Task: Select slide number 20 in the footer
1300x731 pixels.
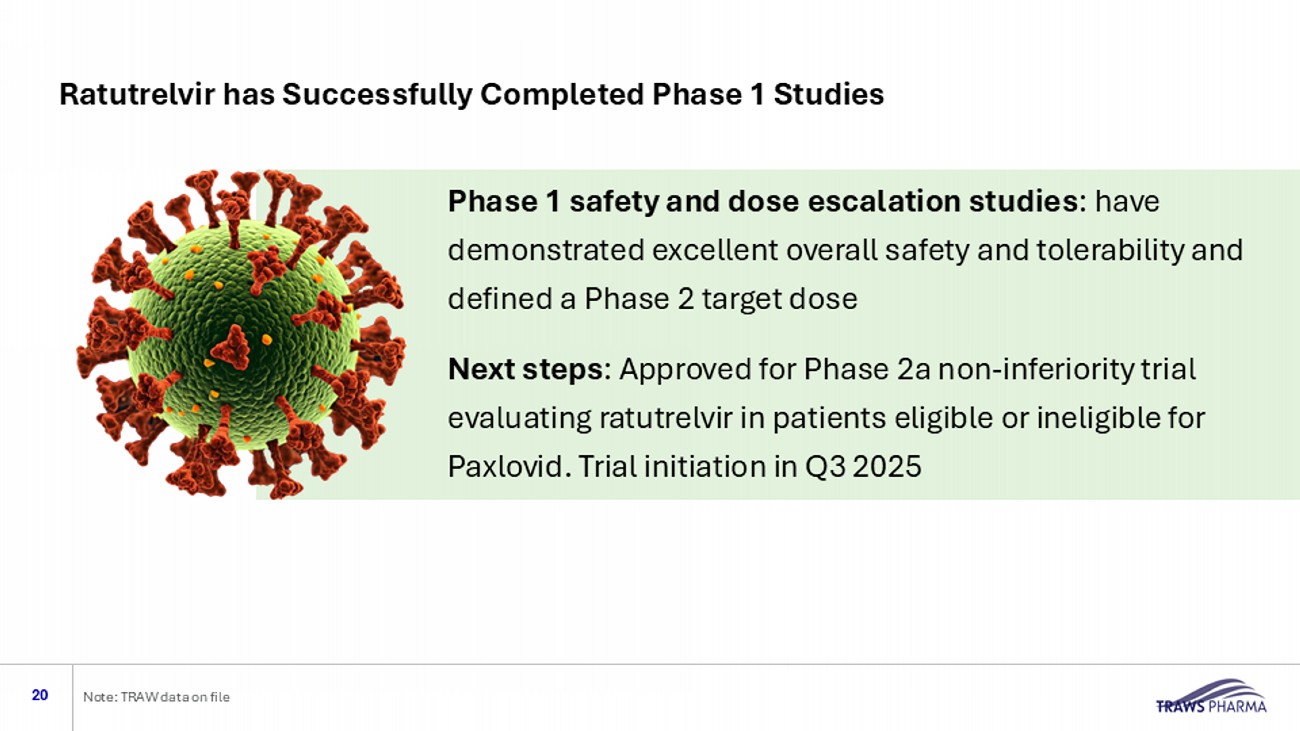Action: click(40, 695)
